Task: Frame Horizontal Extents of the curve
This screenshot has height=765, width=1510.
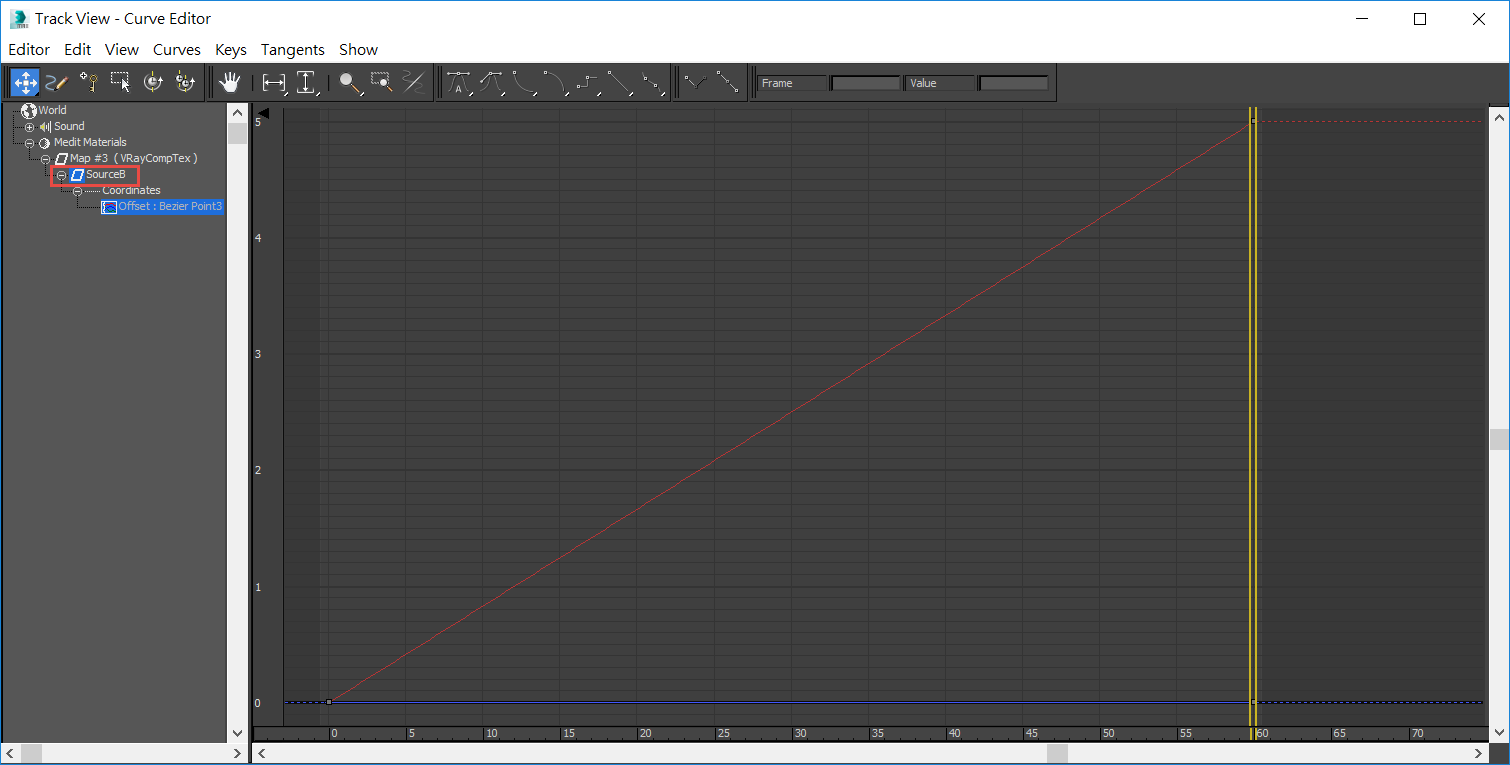Action: point(274,83)
